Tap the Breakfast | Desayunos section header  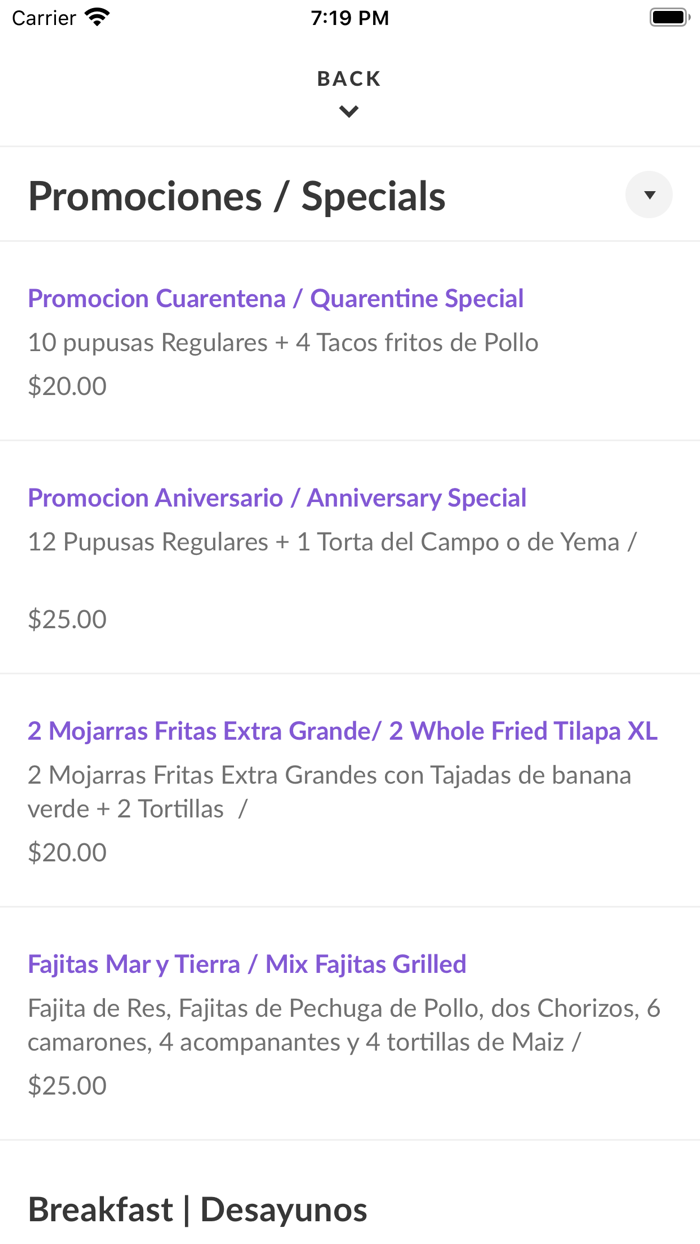(197, 1209)
